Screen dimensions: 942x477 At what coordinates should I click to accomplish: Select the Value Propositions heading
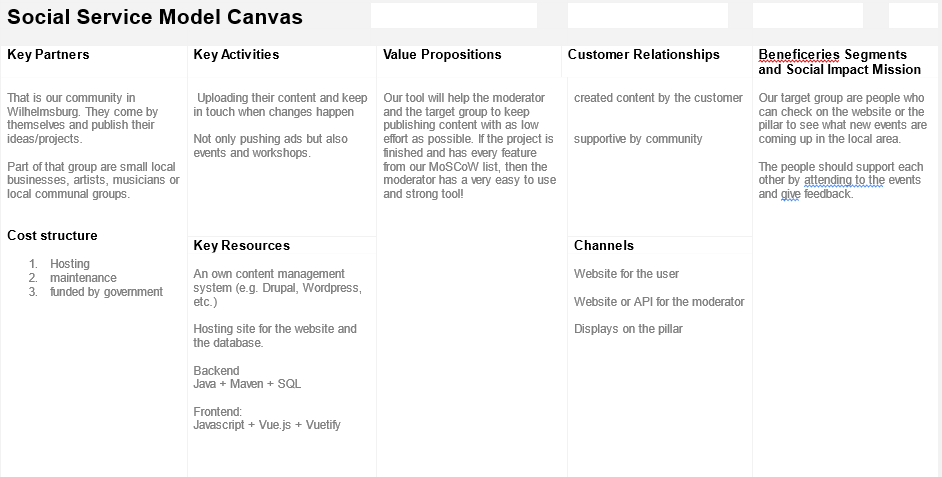coord(442,55)
